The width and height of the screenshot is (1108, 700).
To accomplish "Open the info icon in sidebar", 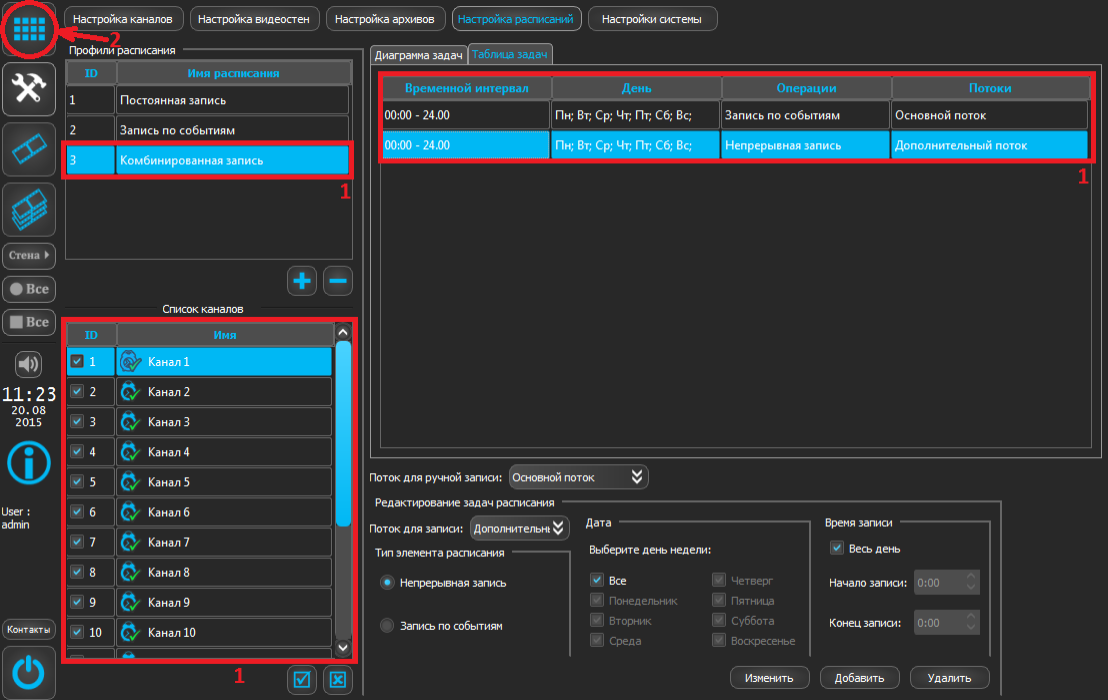I will [x=29, y=461].
